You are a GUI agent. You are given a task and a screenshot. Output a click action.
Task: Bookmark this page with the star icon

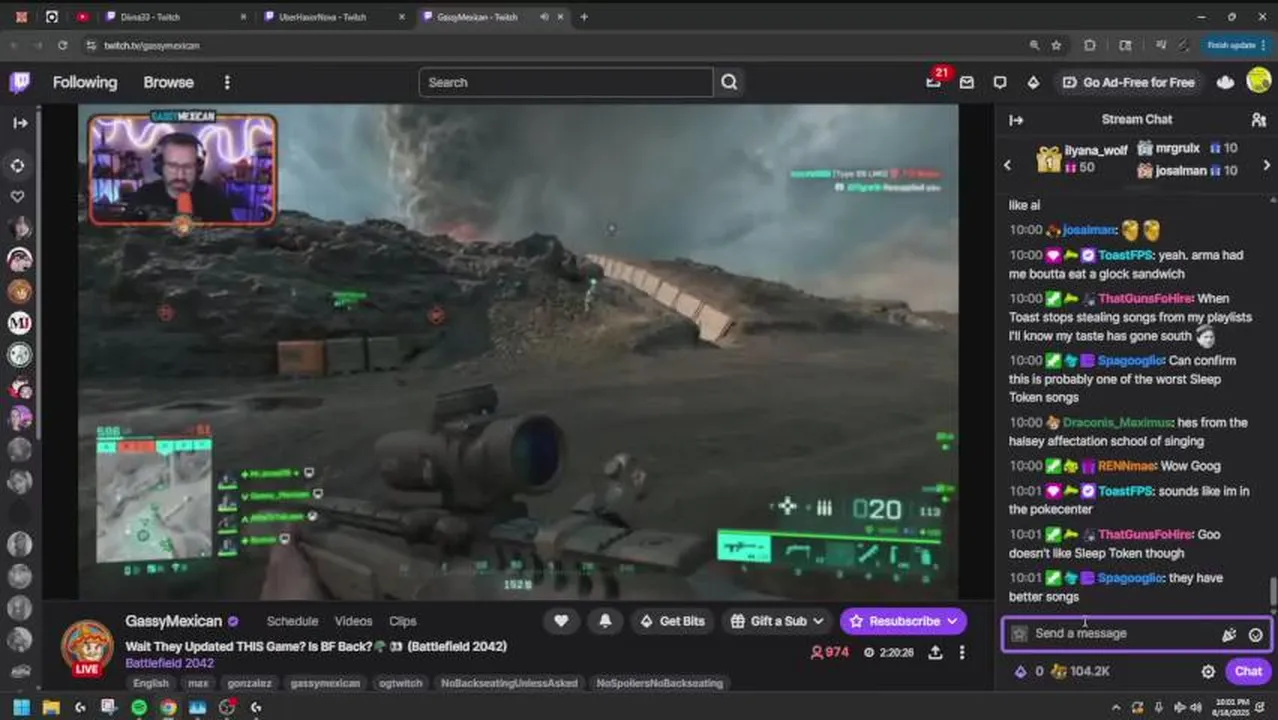[1057, 45]
